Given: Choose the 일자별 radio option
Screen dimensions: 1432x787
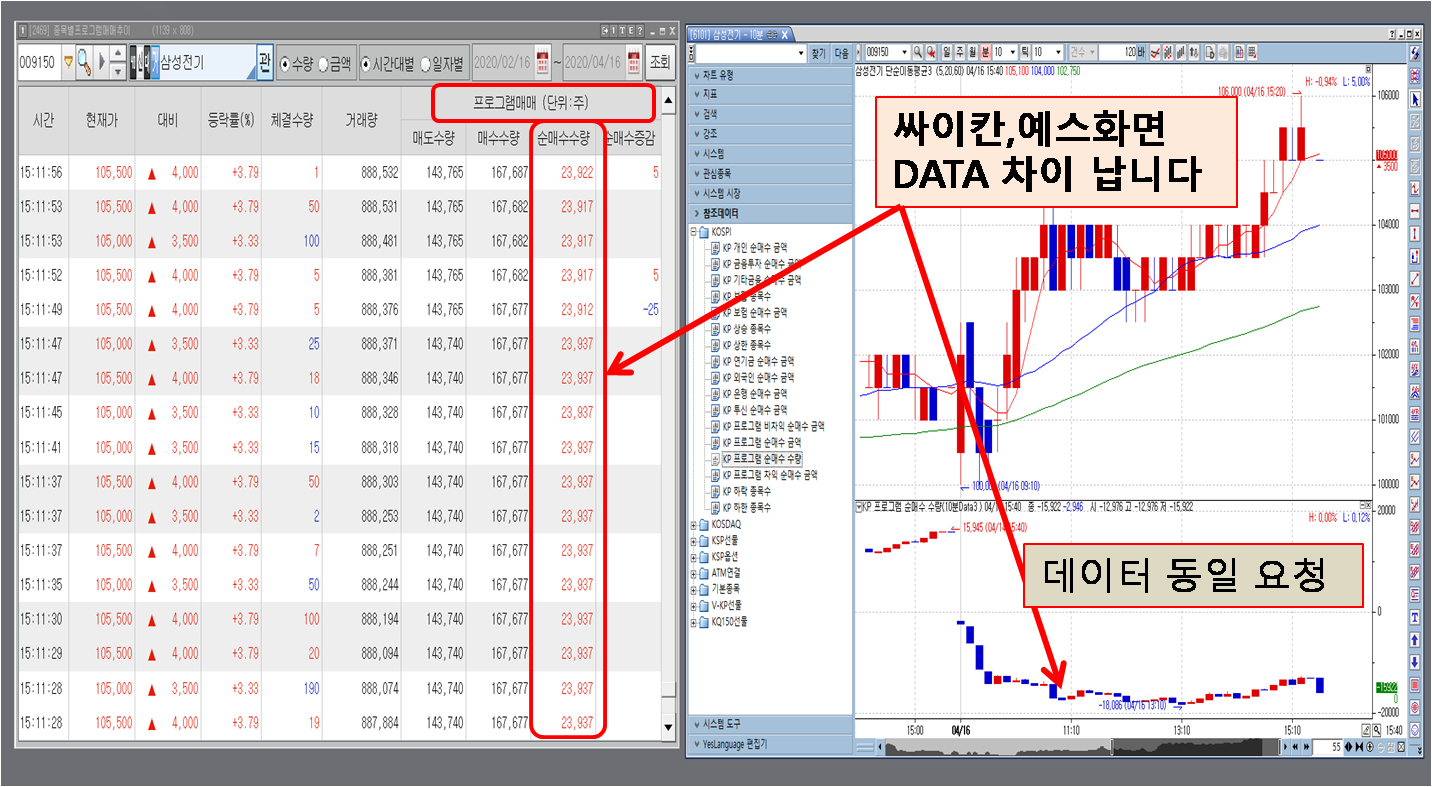Looking at the screenshot, I should (x=426, y=63).
